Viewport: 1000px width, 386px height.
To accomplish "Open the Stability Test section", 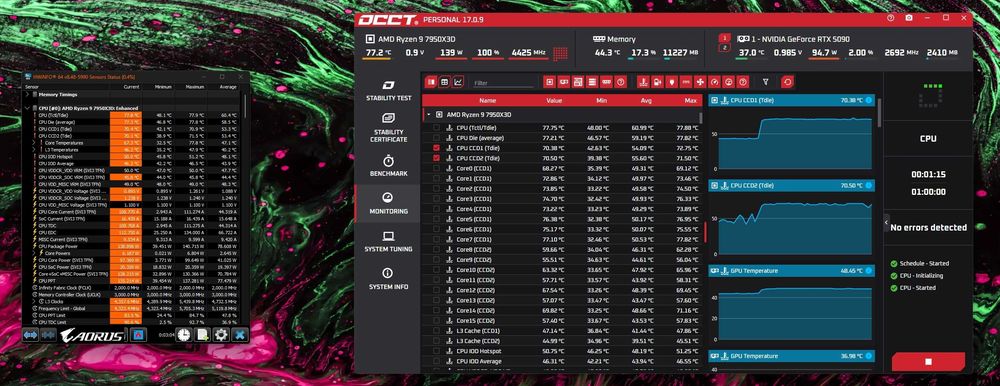I will [x=388, y=91].
